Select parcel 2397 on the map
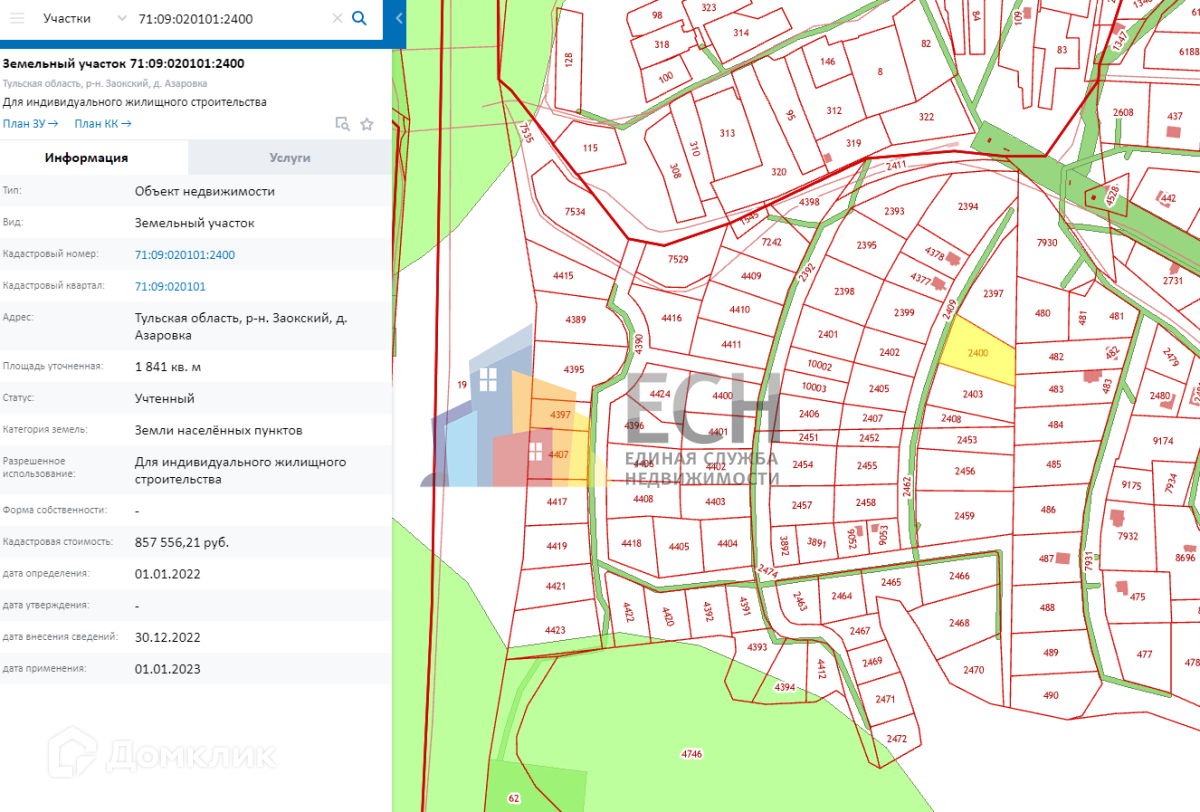Image resolution: width=1200 pixels, height=812 pixels. click(x=992, y=293)
